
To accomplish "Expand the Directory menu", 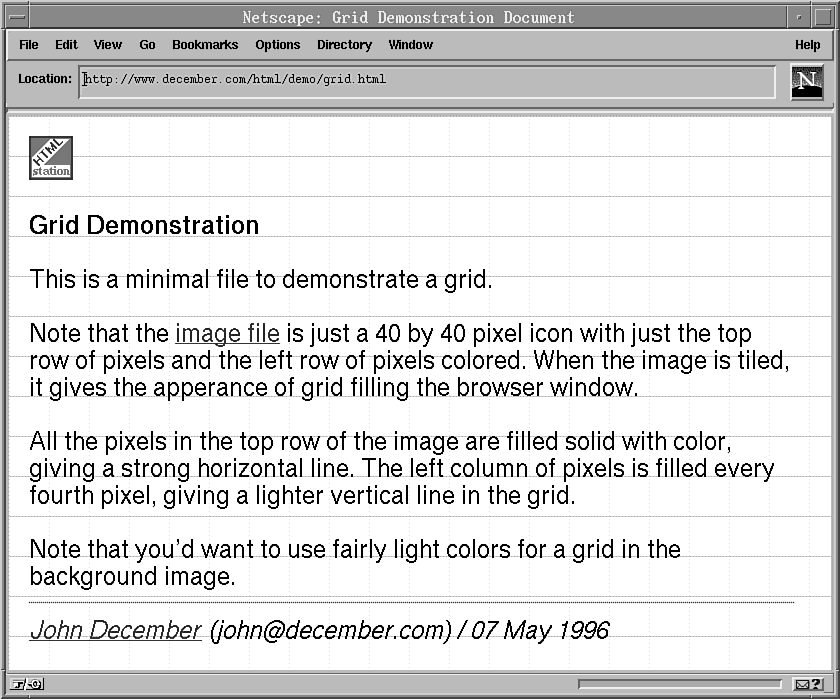I will (344, 45).
